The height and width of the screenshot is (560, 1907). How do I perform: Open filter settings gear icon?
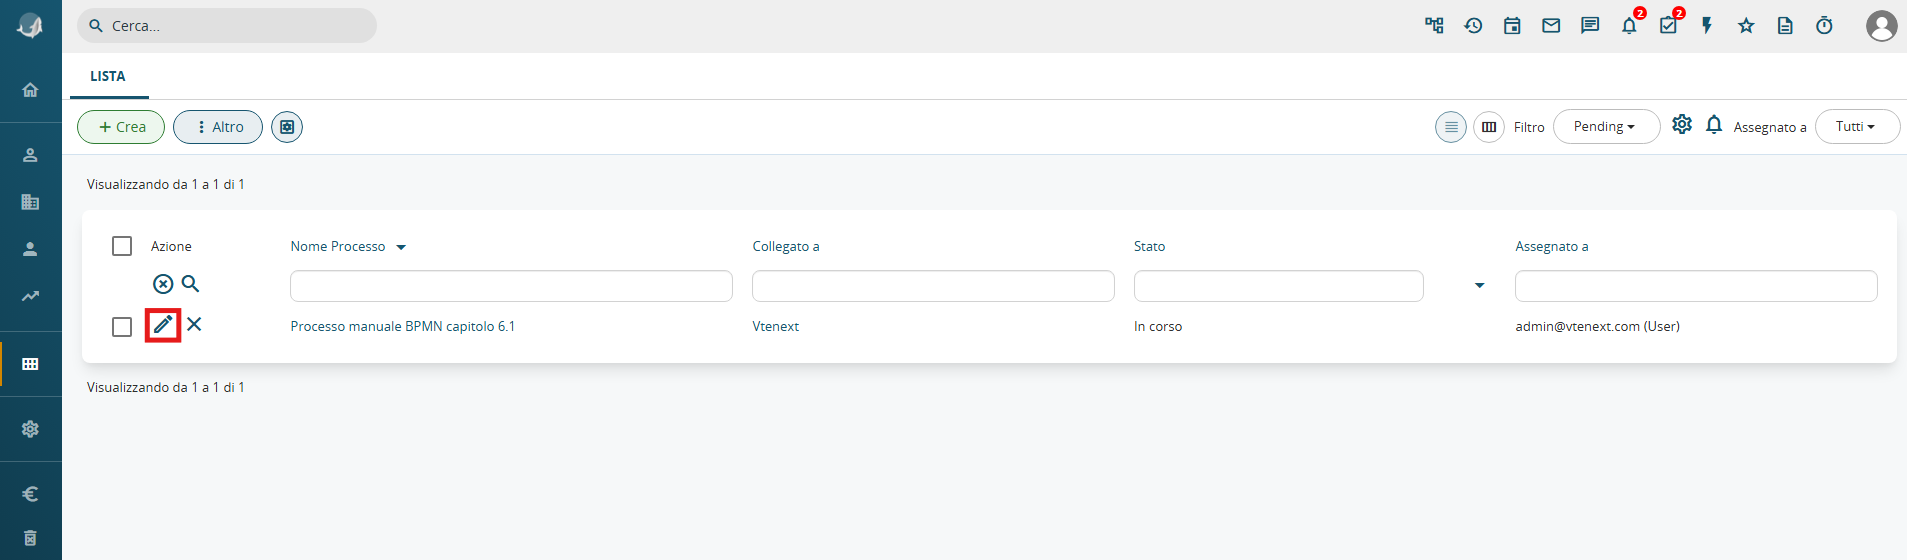pyautogui.click(x=1682, y=124)
